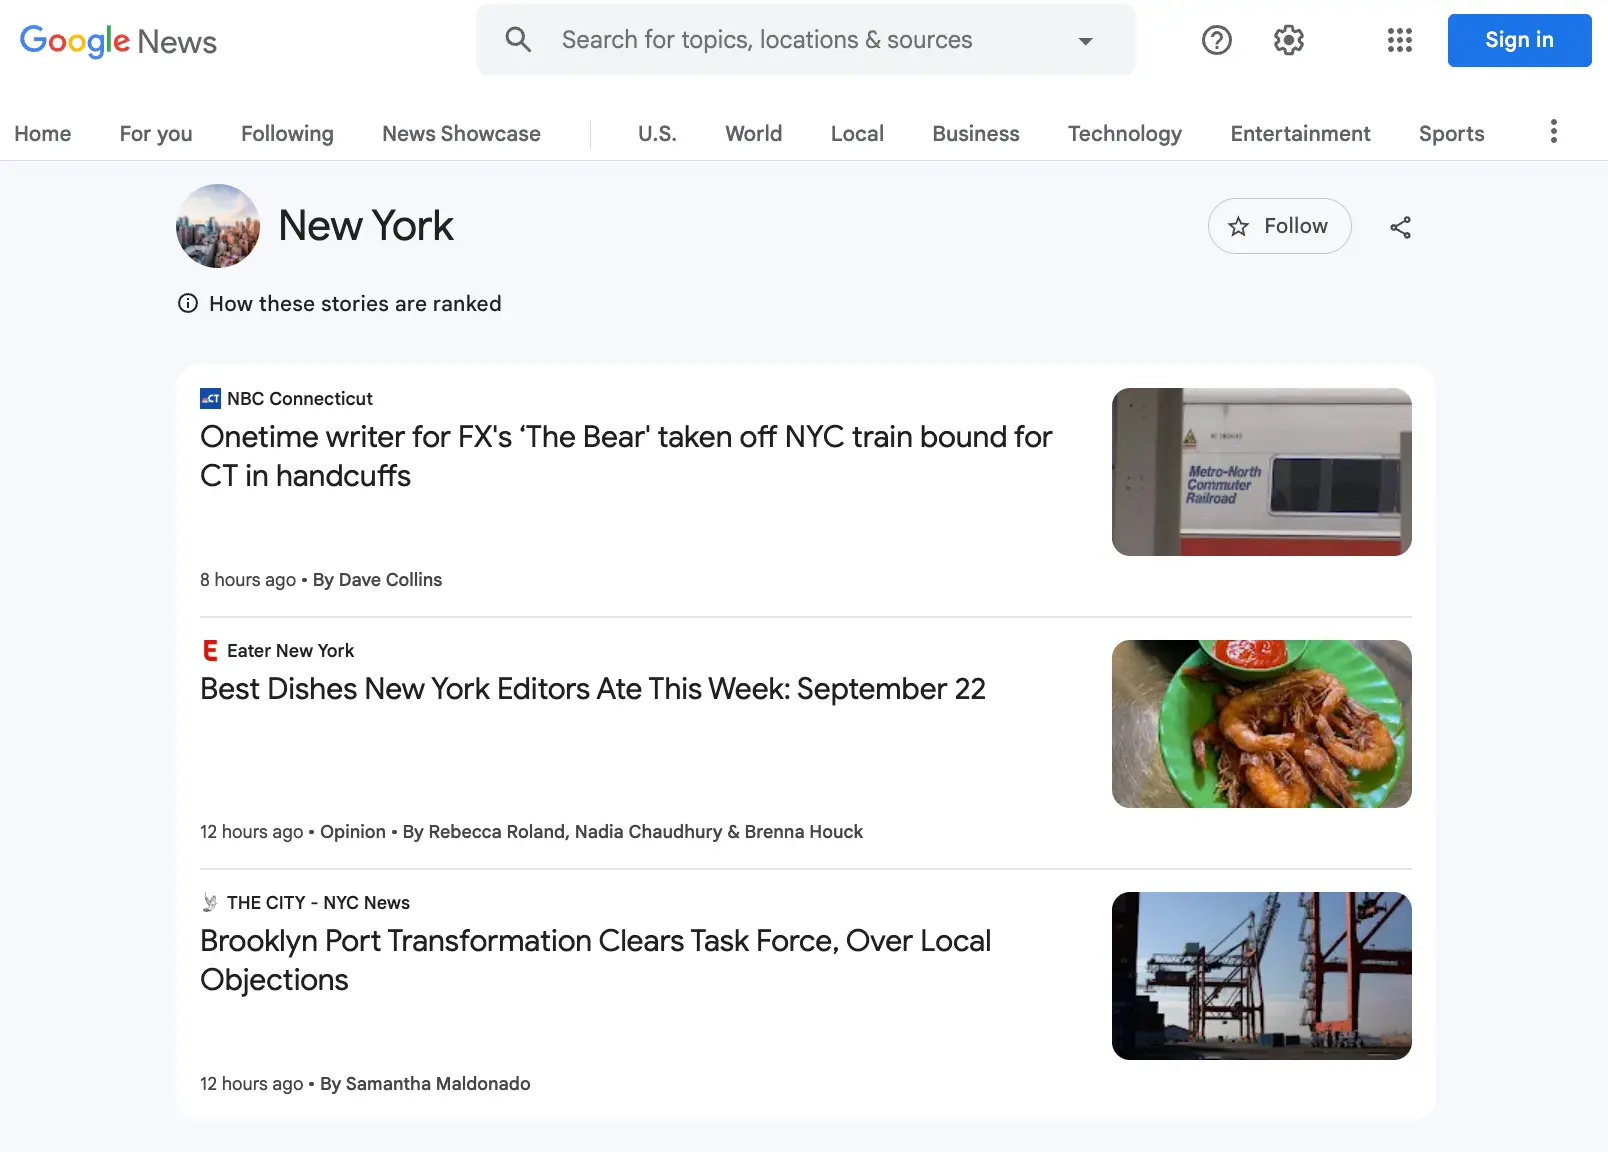
Task: Open the For you tab
Action: coord(156,133)
